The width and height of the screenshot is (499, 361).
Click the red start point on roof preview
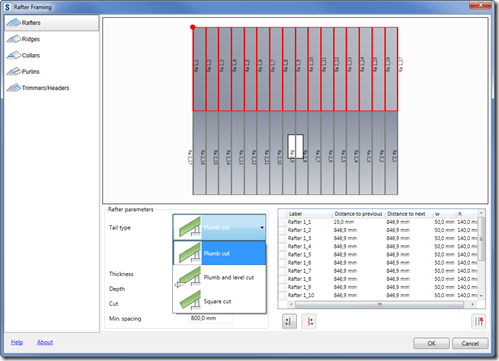(x=193, y=27)
